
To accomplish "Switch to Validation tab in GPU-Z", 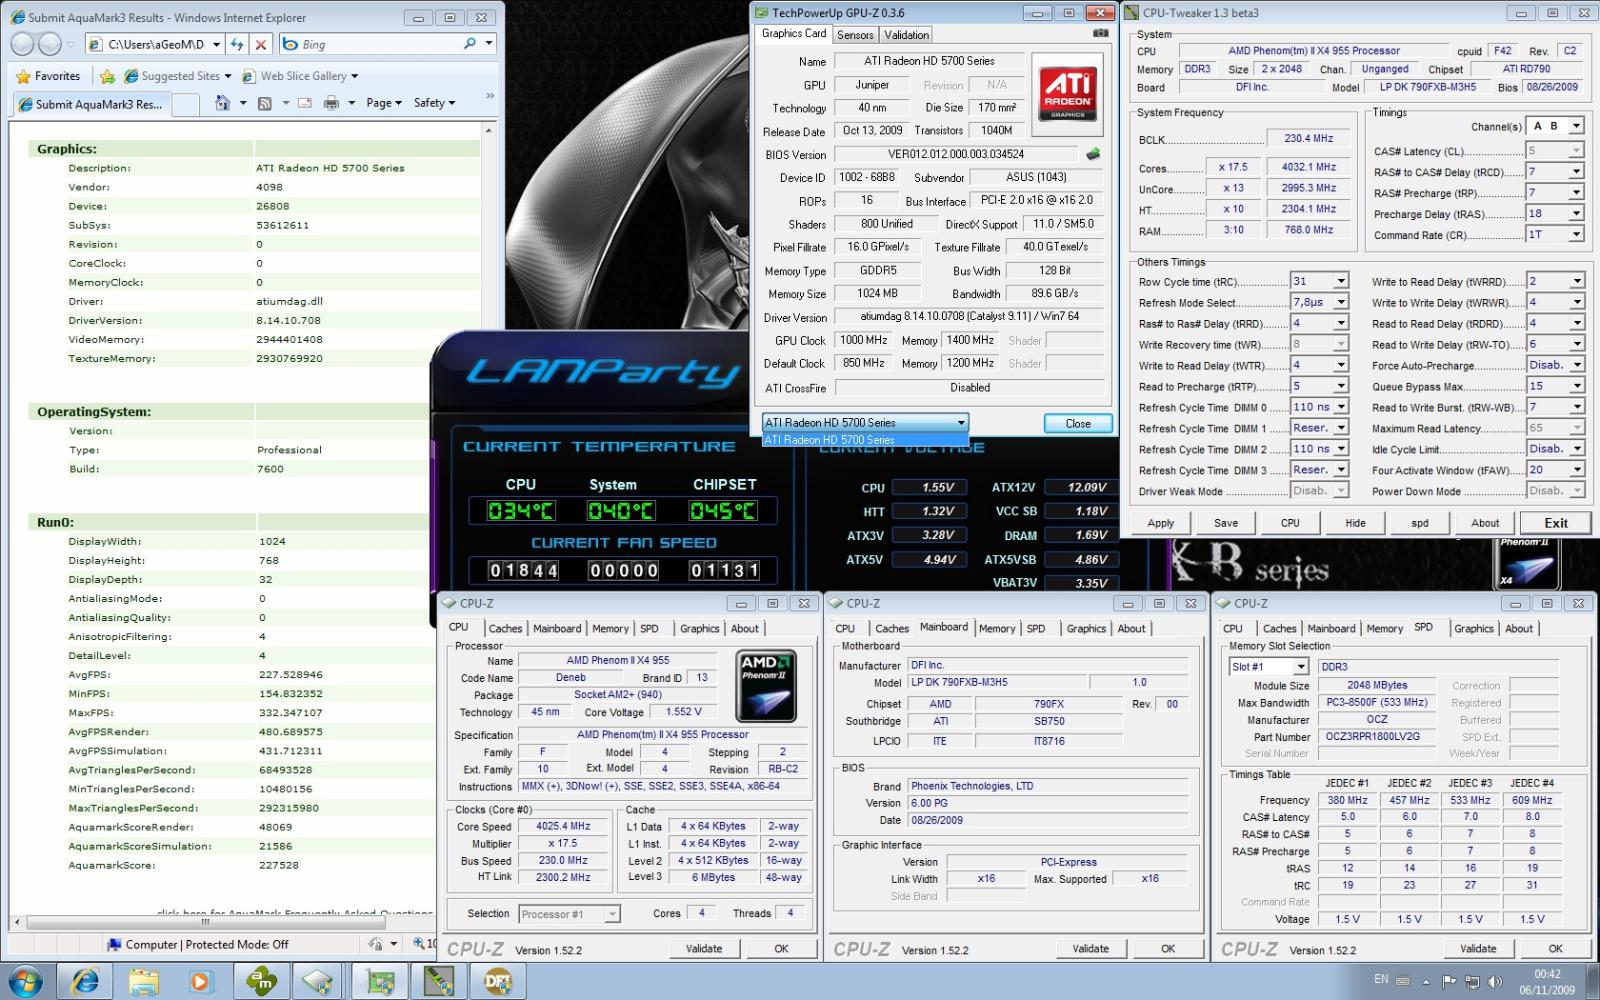I will pyautogui.click(x=907, y=35).
